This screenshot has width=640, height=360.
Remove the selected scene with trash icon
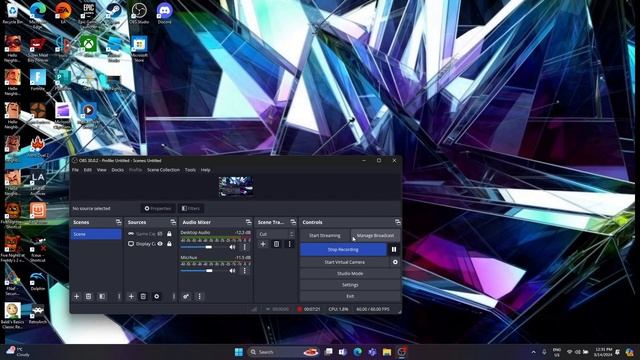pos(88,296)
